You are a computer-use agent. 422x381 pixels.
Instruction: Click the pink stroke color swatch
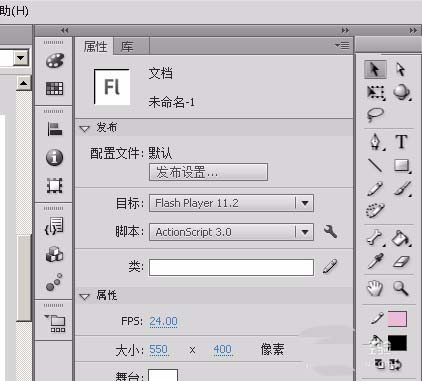397,319
